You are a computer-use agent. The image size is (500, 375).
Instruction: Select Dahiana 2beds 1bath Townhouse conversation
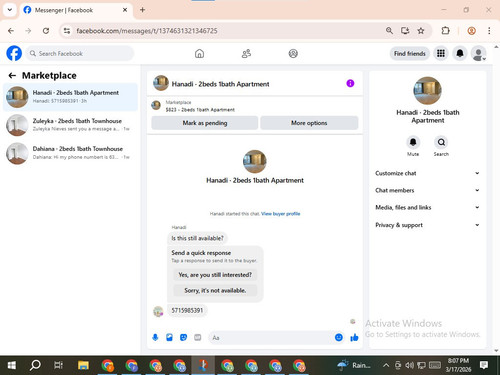coord(70,153)
